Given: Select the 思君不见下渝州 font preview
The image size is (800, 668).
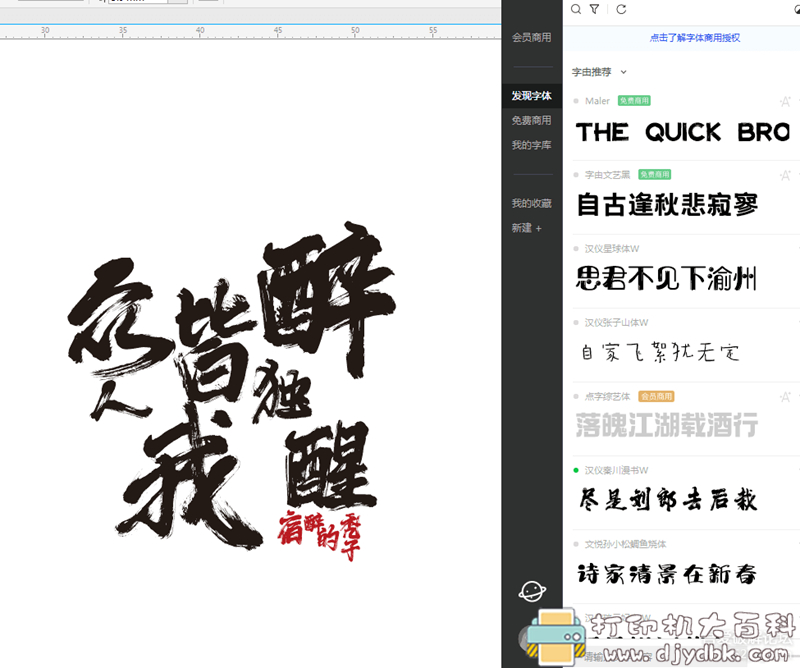Looking at the screenshot, I should (666, 279).
